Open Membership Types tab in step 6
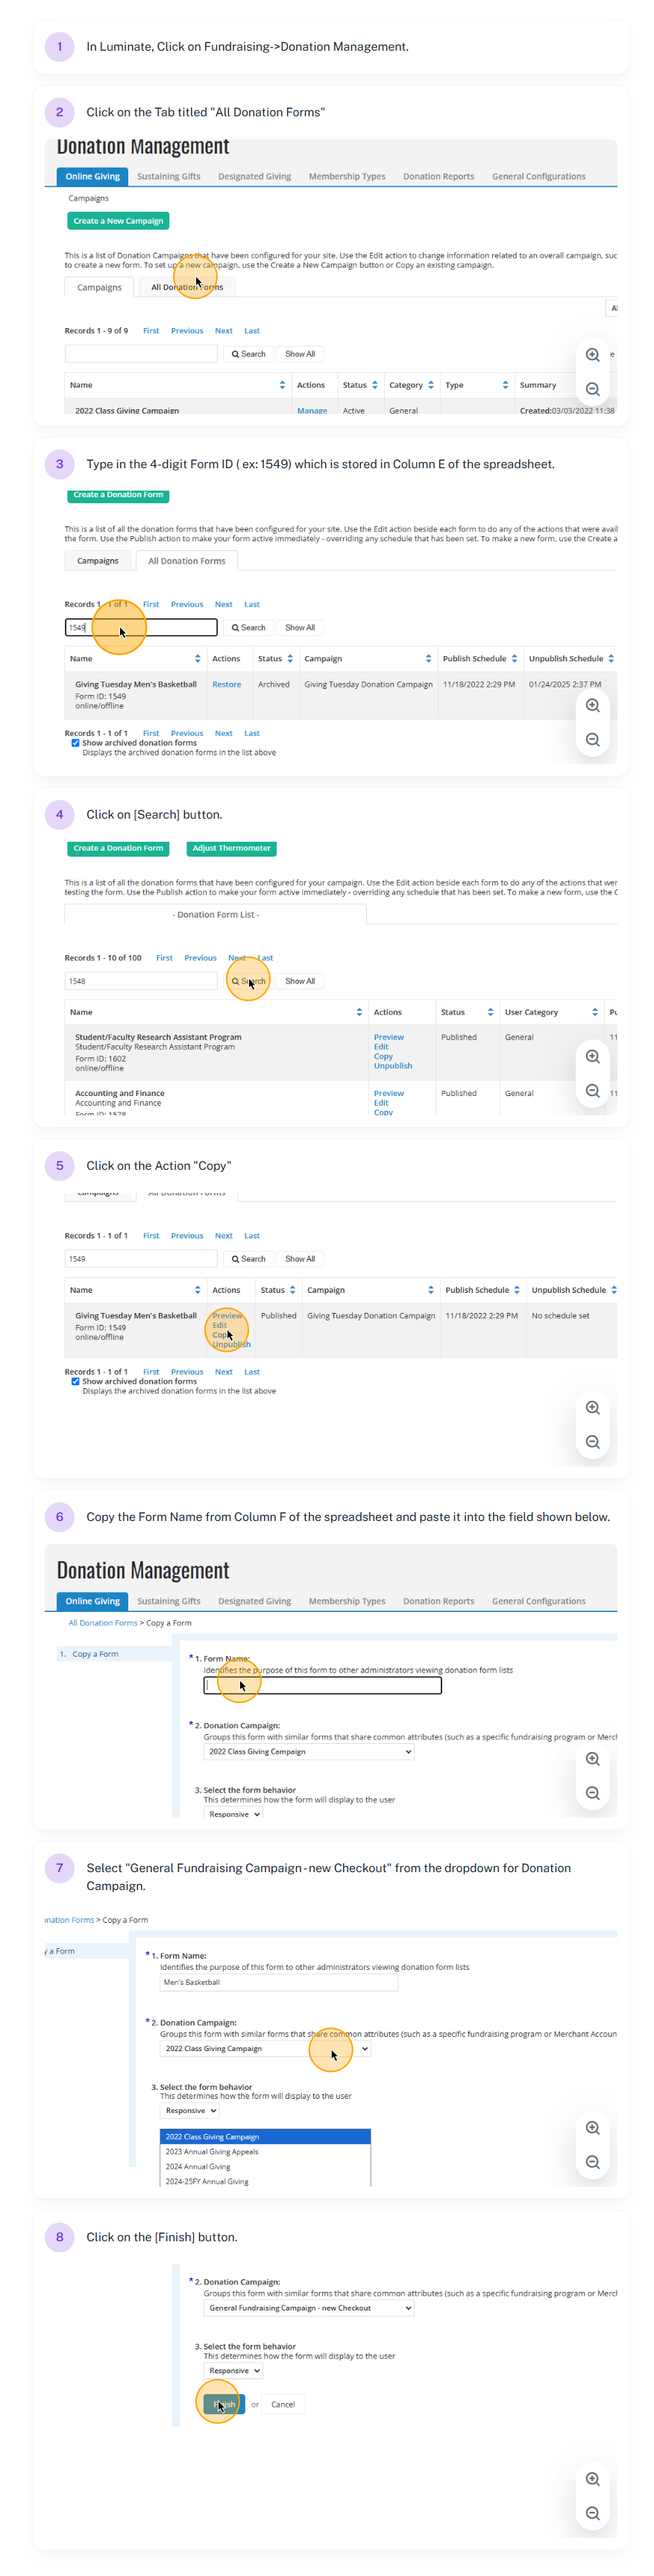The width and height of the screenshot is (654, 2576). click(x=347, y=1602)
